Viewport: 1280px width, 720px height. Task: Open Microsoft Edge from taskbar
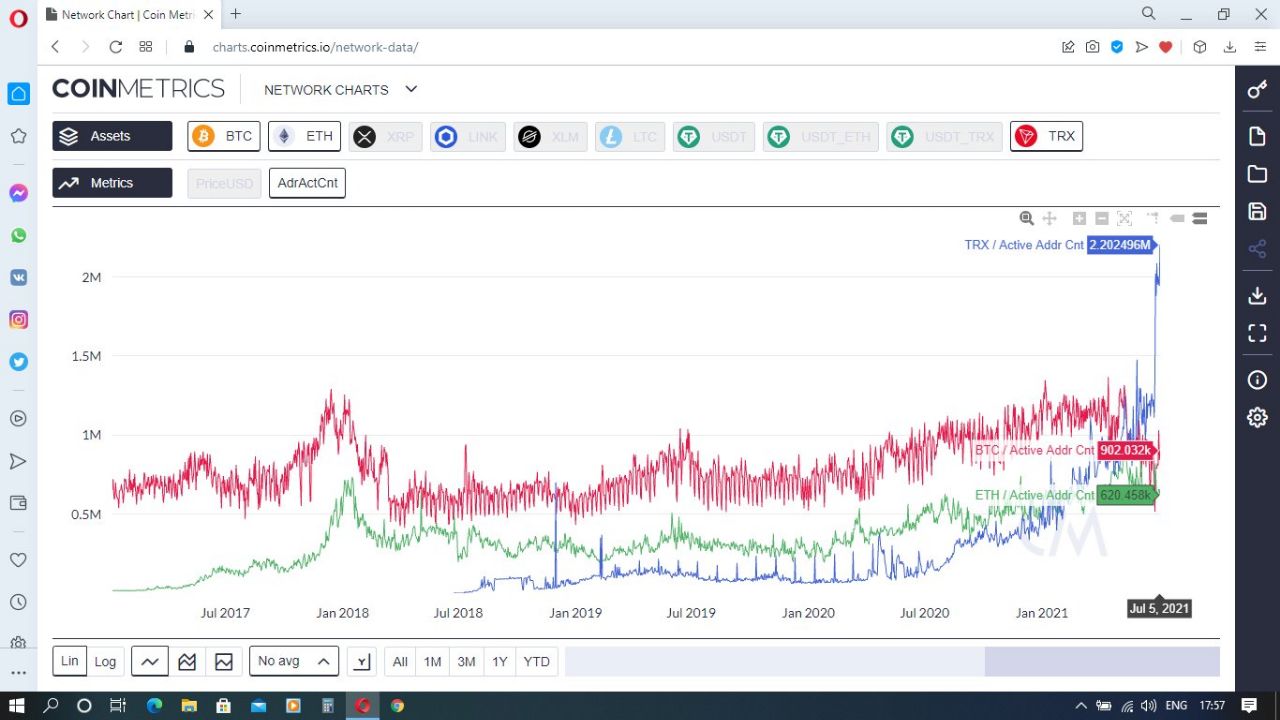154,705
